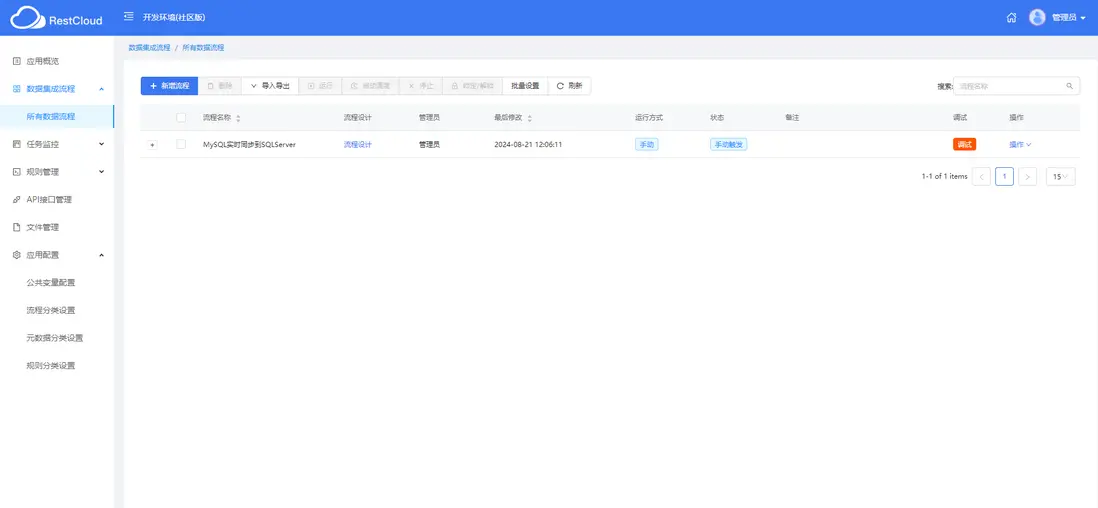This screenshot has height=508, width=1098.
Task: Expand the 任务监控 sidebar section
Action: coord(57,144)
